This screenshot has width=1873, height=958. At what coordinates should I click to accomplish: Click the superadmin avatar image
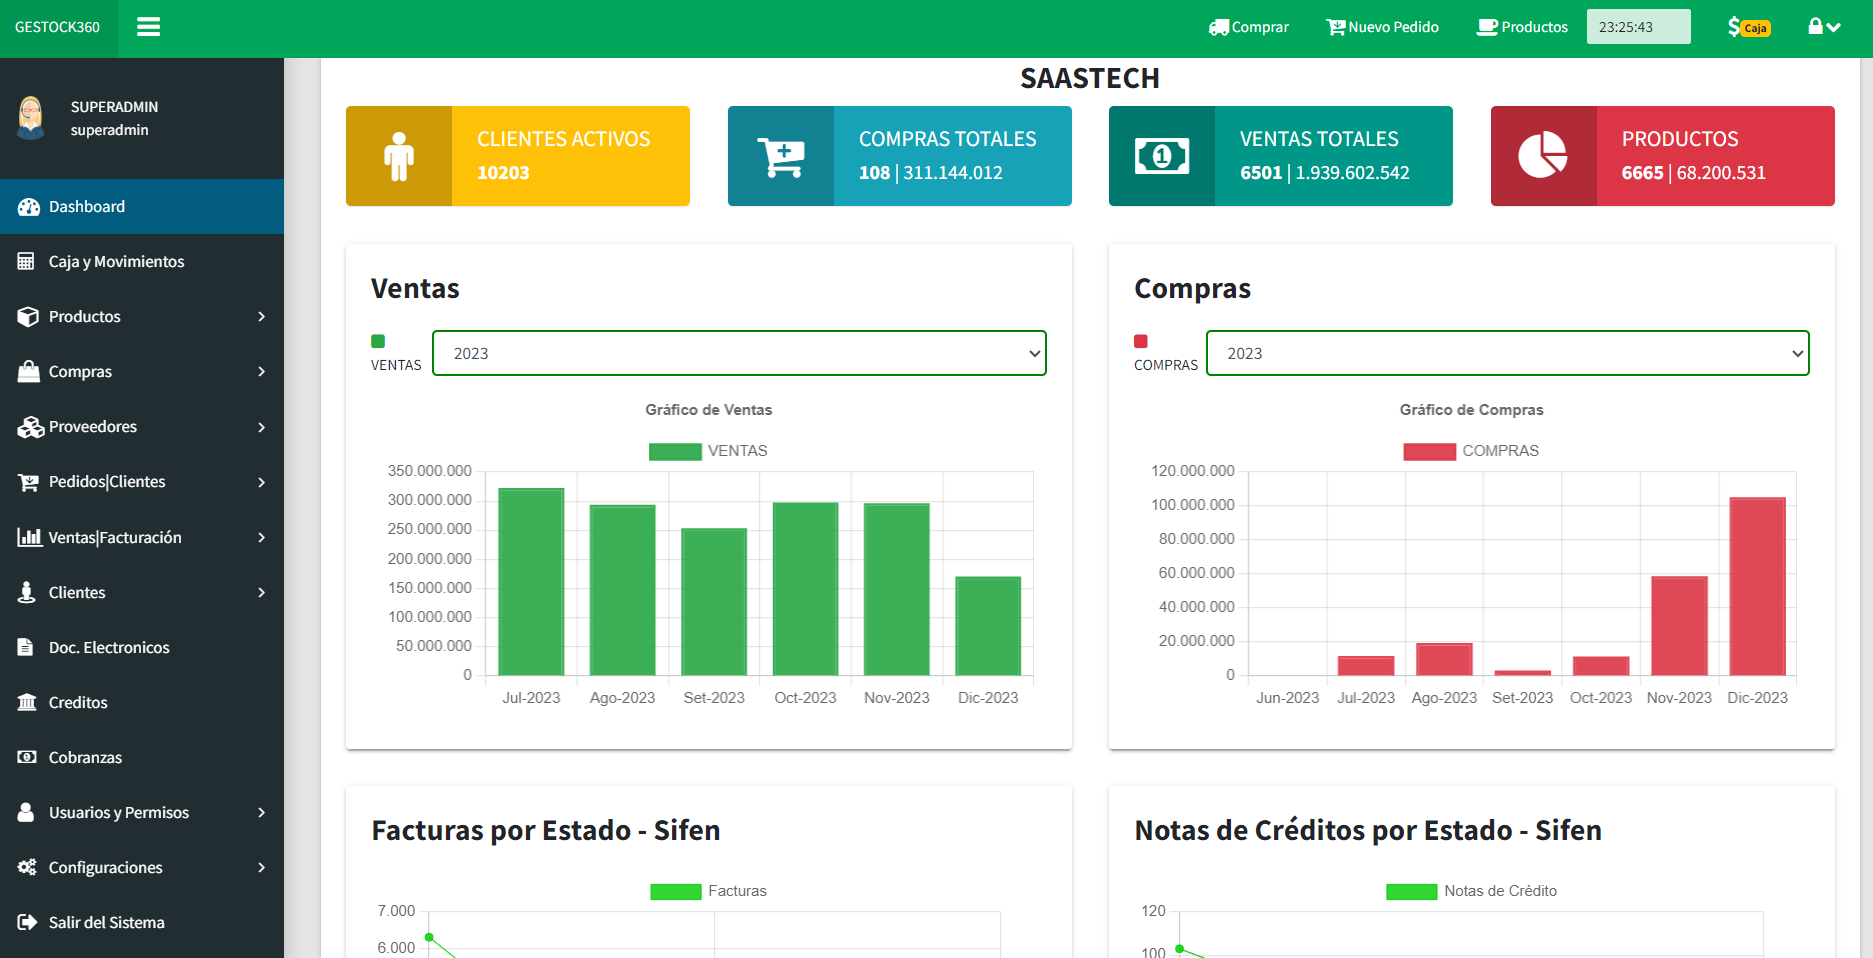(x=32, y=118)
